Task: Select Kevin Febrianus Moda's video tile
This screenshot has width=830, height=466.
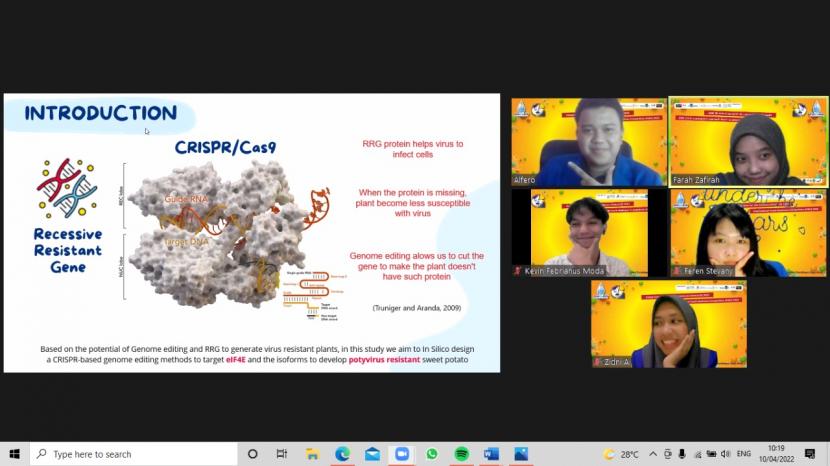Action: [588, 233]
